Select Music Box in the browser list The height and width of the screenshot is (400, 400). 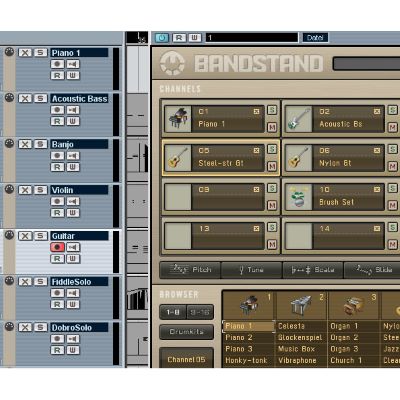click(x=296, y=349)
